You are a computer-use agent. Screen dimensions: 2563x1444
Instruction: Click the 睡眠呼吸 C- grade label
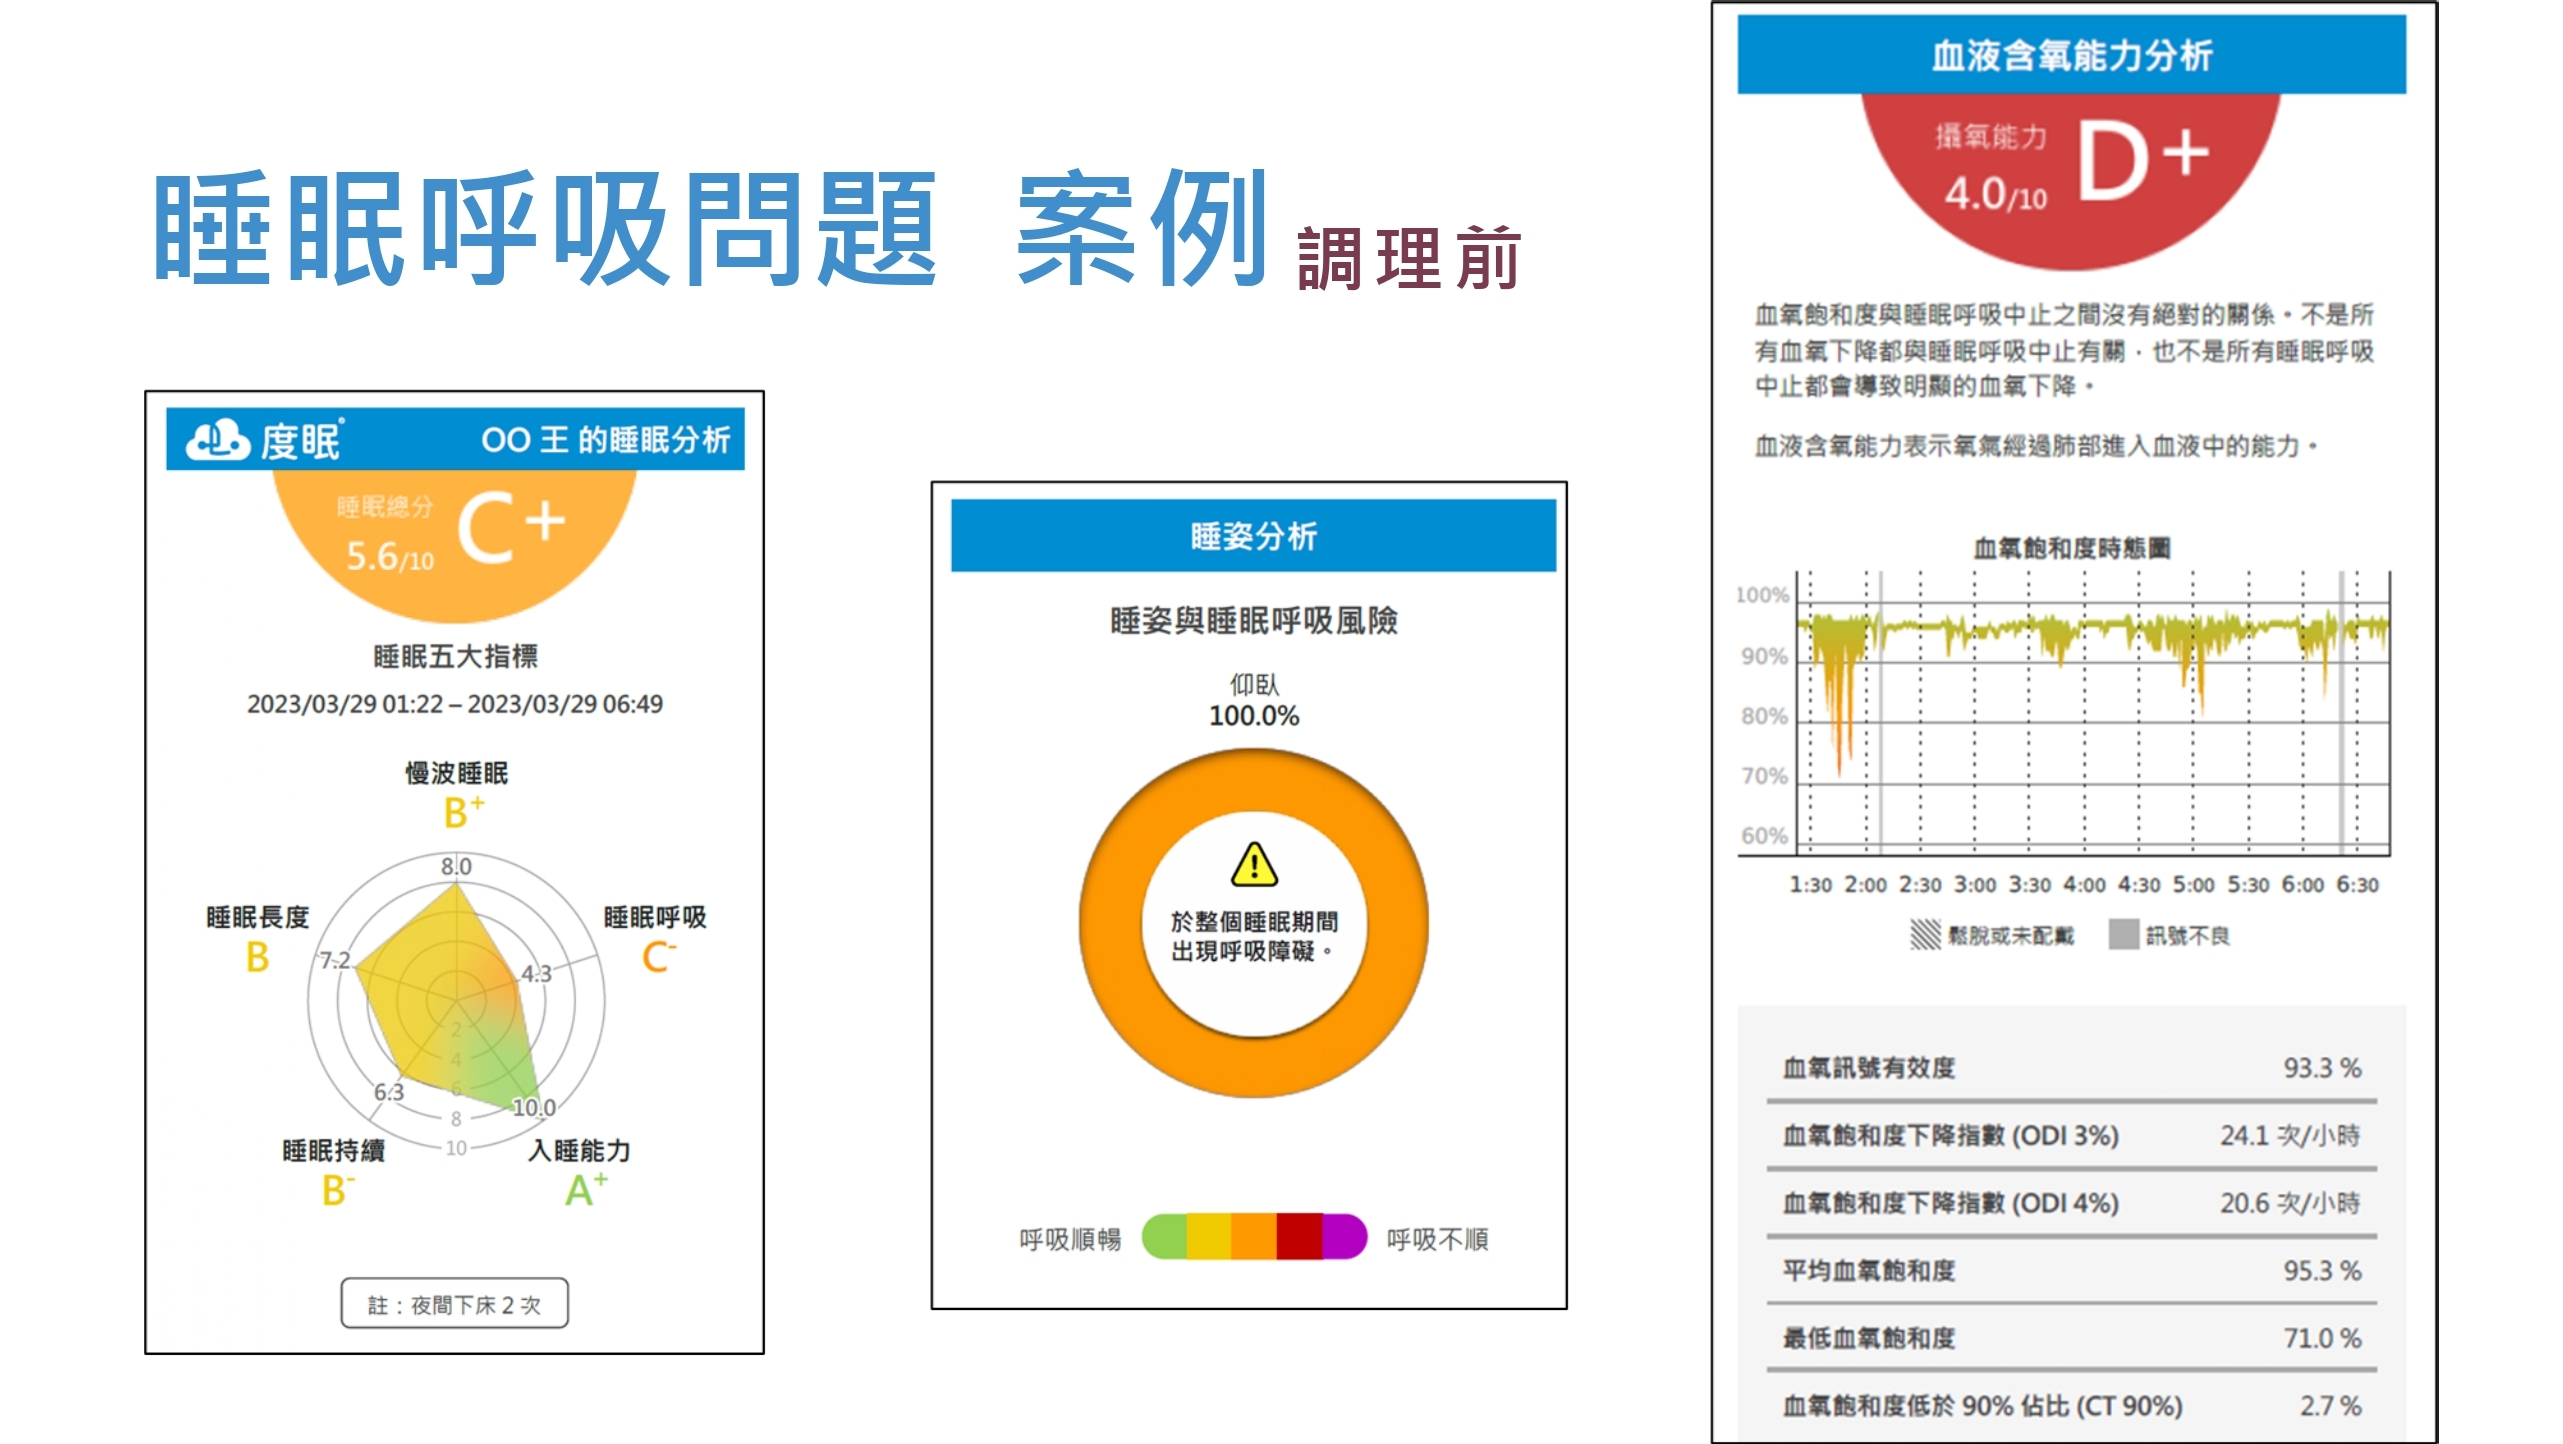tap(657, 957)
